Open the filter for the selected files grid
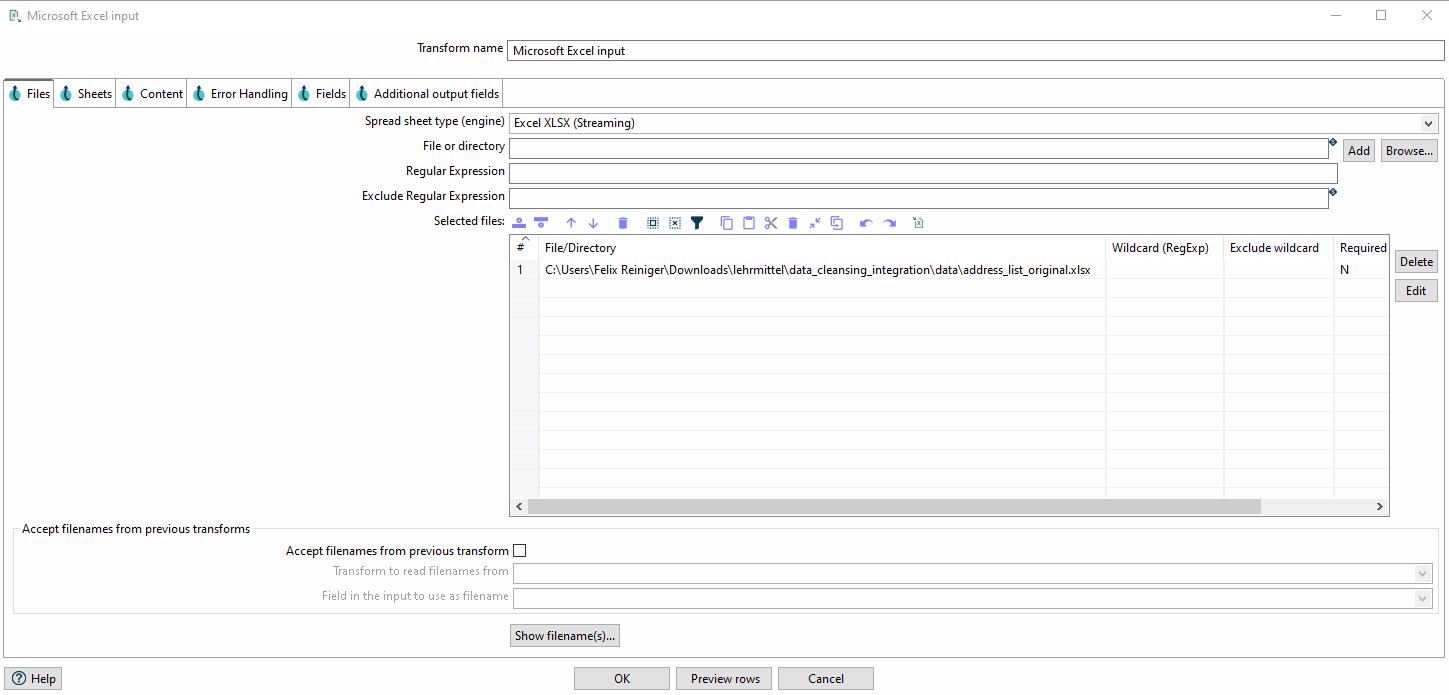The image size is (1449, 695). [697, 222]
